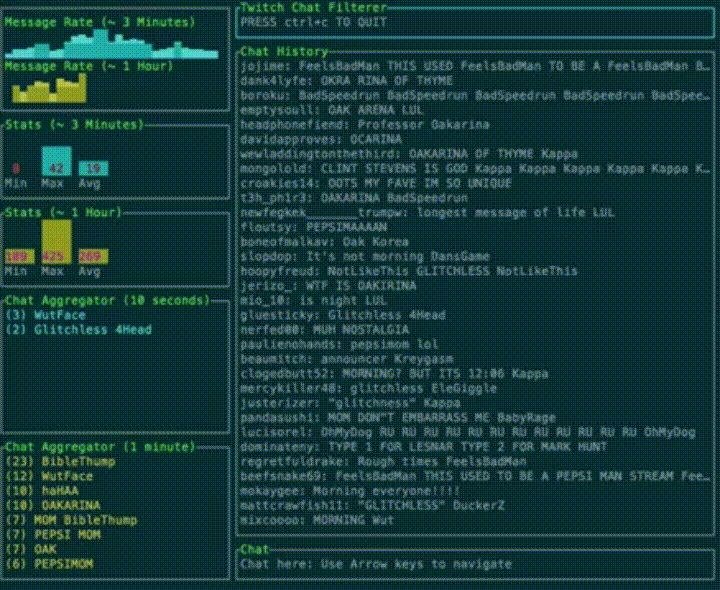This screenshot has height=590, width=720.
Task: Select '(6) PEPSIMOM' aggregator row
Action: pyautogui.click(x=49, y=564)
